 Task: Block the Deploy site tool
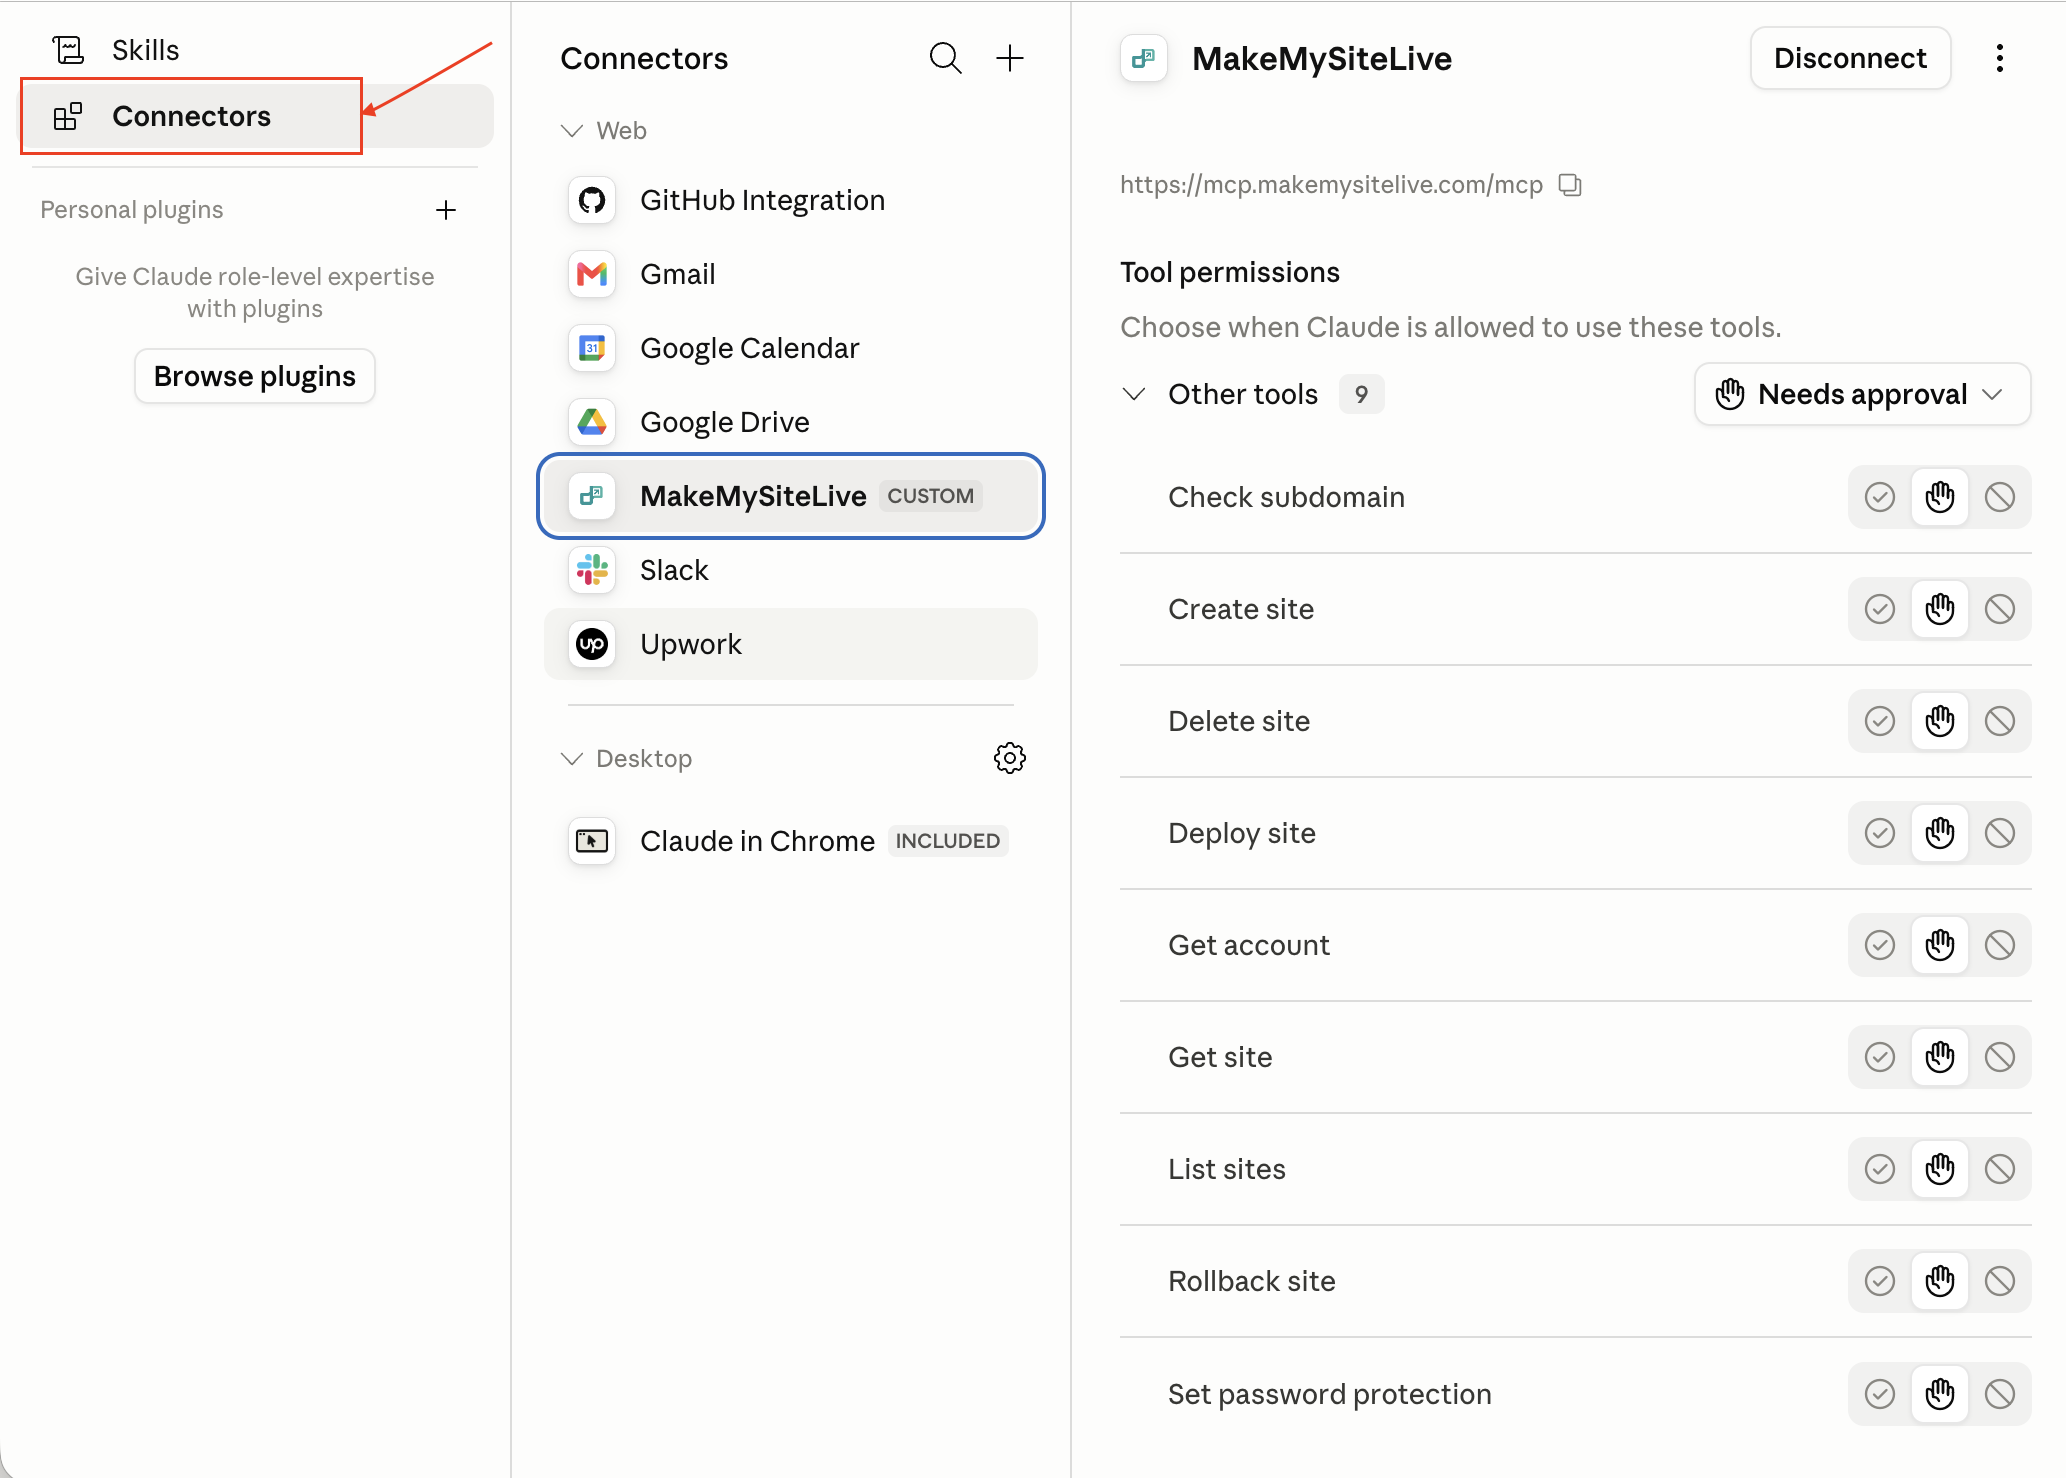tap(2000, 833)
